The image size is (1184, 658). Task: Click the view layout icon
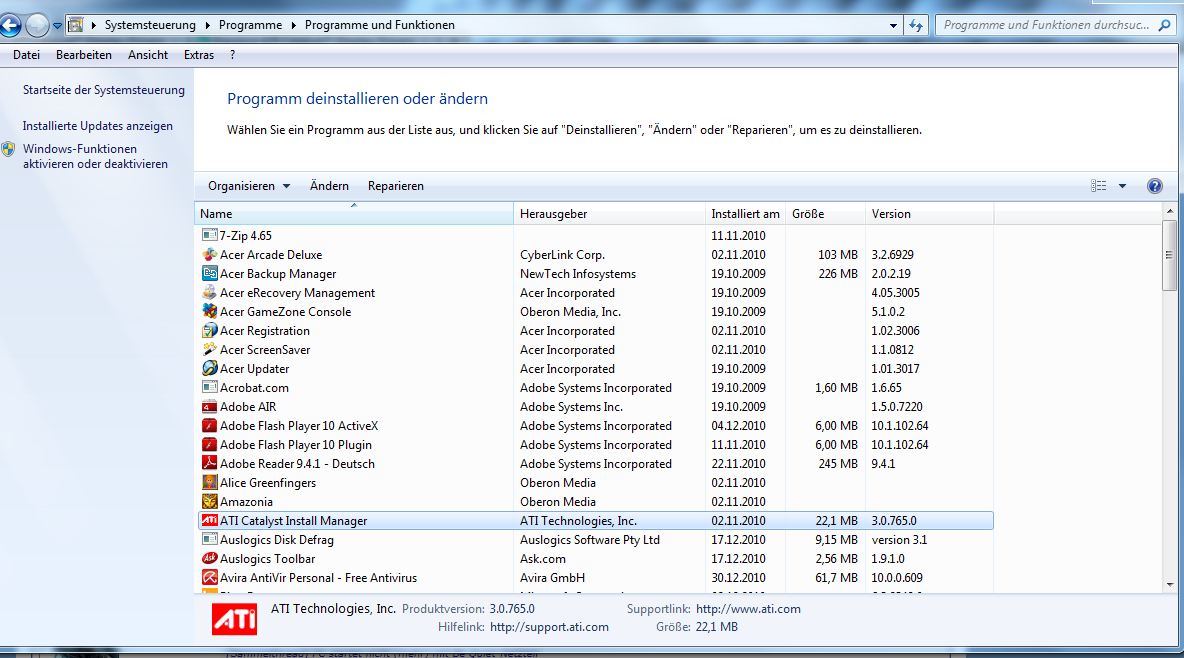click(x=1099, y=186)
